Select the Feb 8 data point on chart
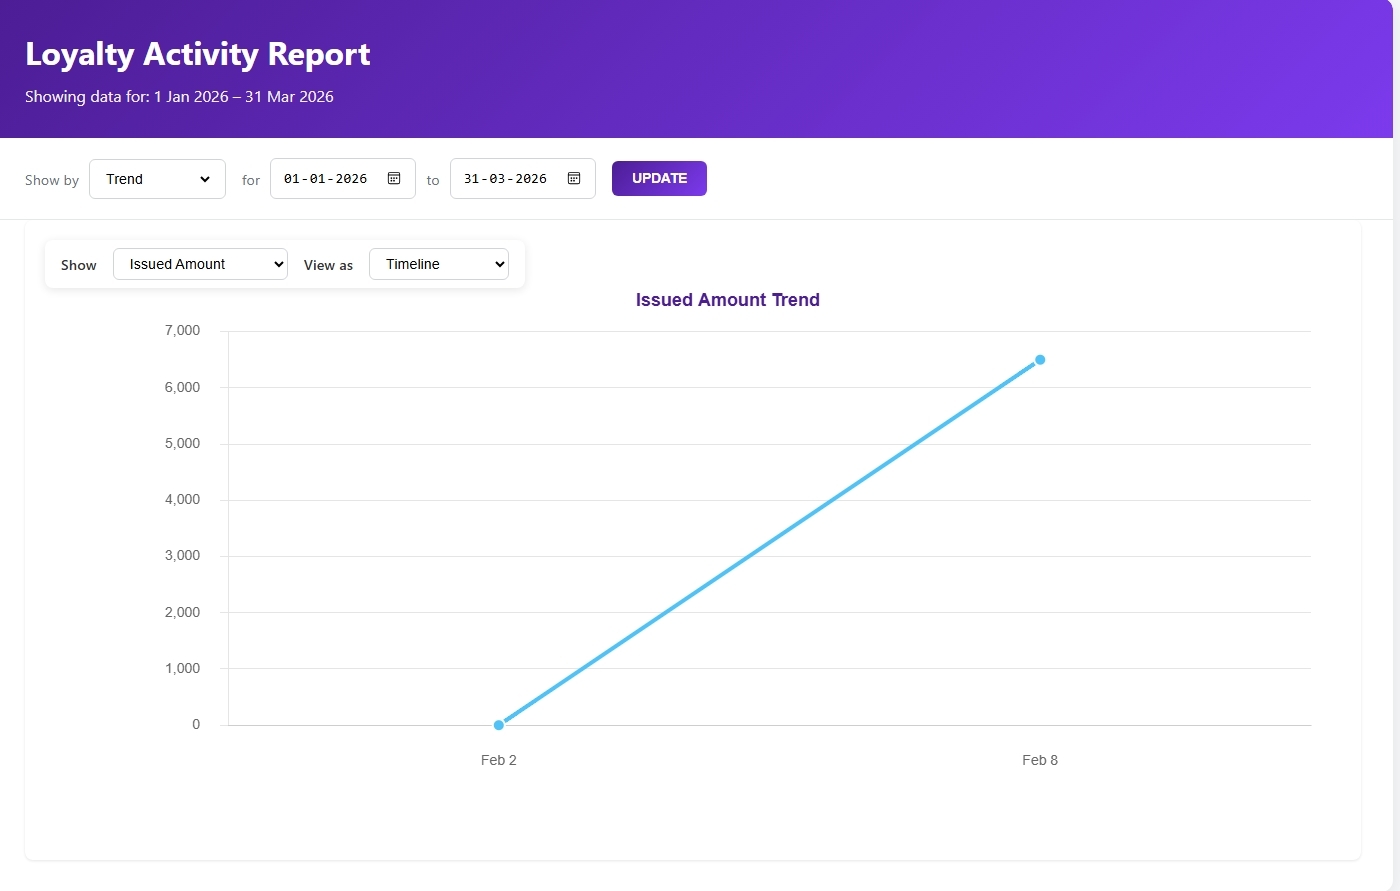Viewport: 1400px width, 891px height. click(x=1040, y=360)
